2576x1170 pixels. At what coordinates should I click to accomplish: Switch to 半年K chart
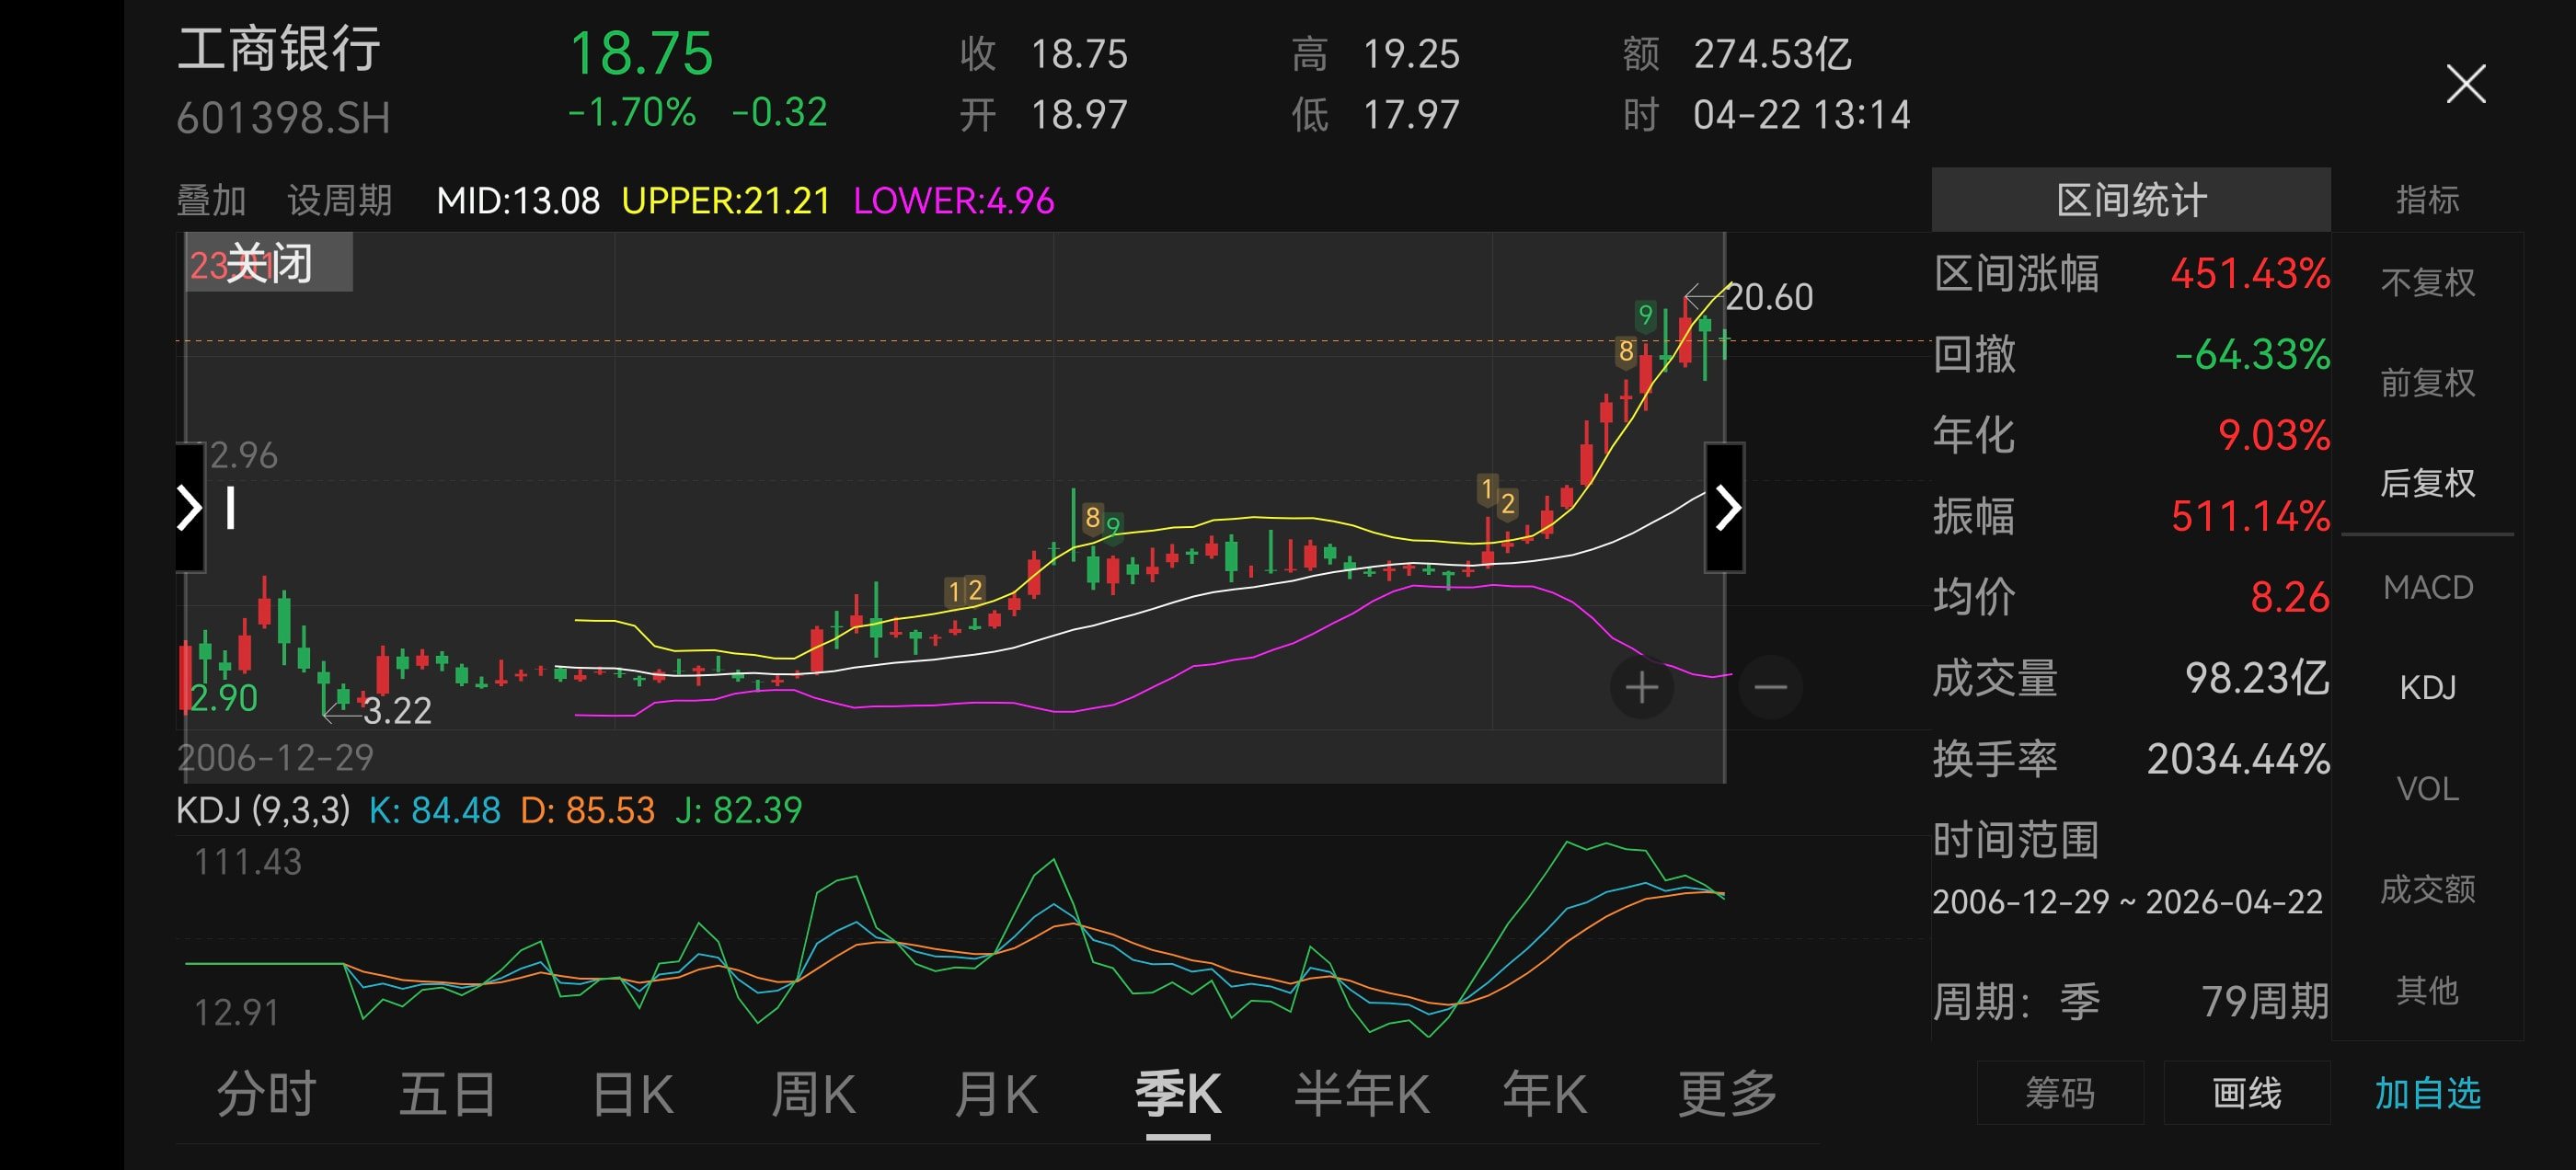[1361, 1093]
